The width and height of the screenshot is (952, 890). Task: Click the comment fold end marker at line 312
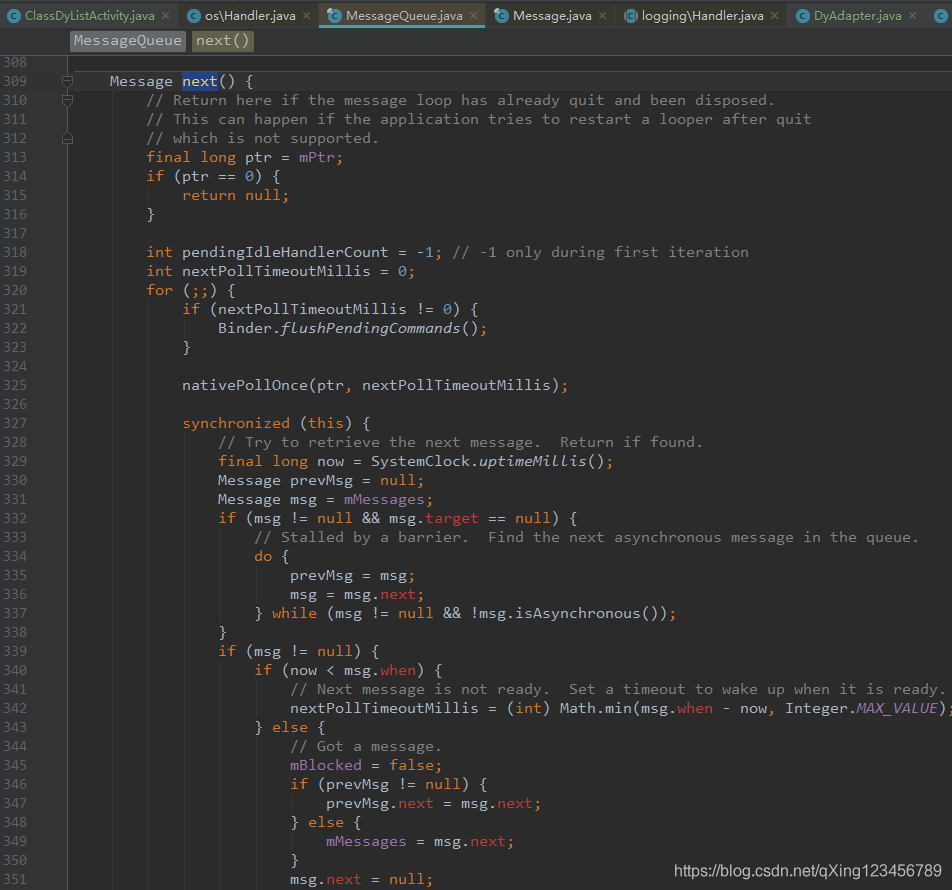pos(67,138)
